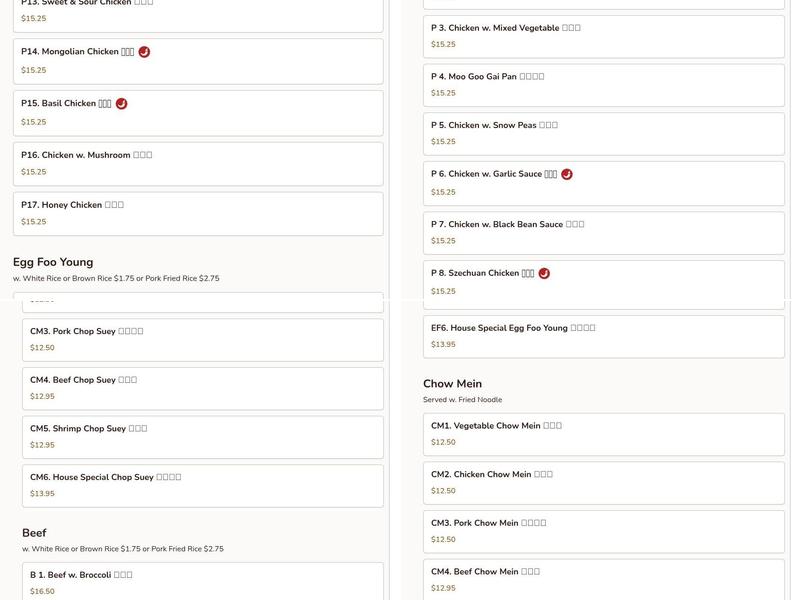Image resolution: width=800 pixels, height=600 pixels.
Task: Click spicy icon next to Szechuan Chicken
Action: (544, 273)
